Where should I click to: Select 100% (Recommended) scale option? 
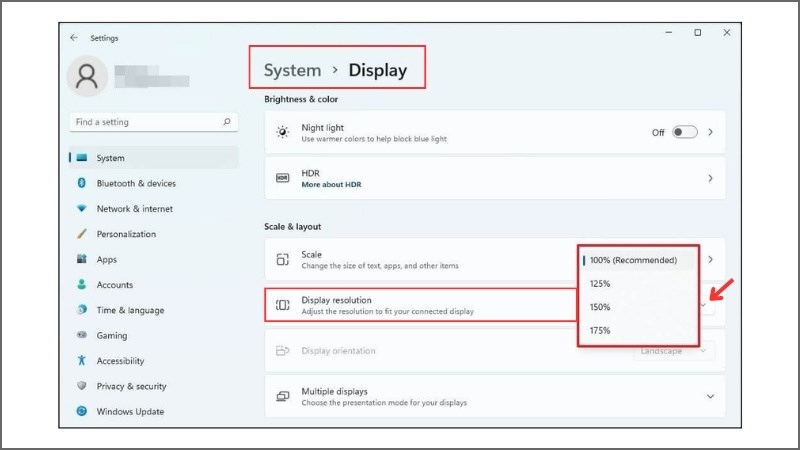coord(638,260)
